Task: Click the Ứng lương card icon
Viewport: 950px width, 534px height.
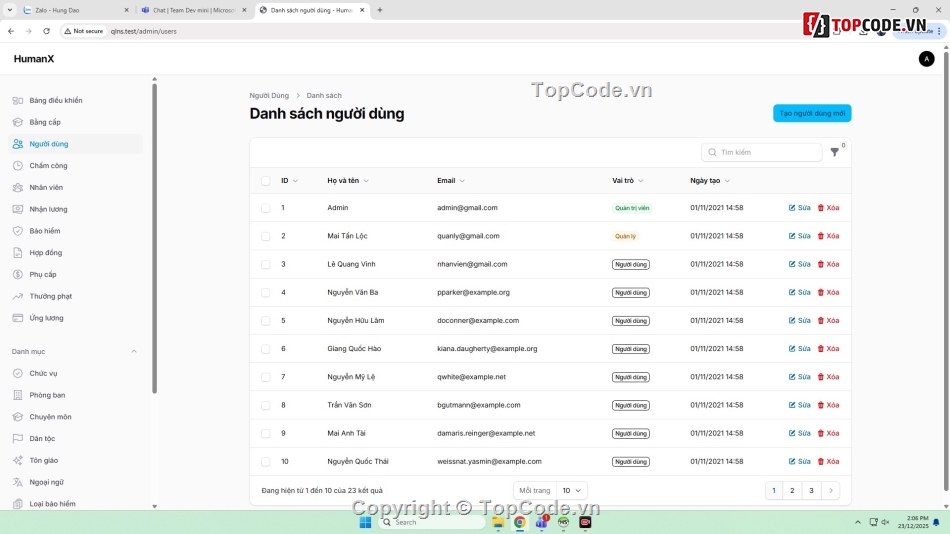Action: point(18,318)
